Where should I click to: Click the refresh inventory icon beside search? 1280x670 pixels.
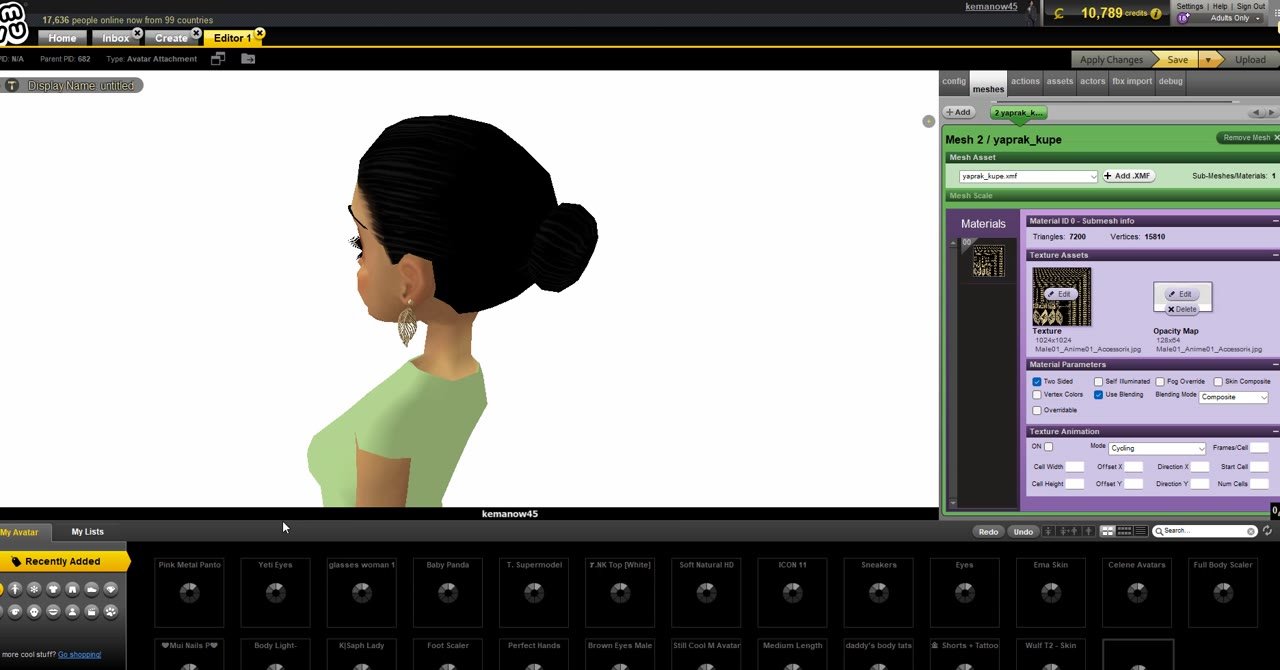pyautogui.click(x=1268, y=531)
